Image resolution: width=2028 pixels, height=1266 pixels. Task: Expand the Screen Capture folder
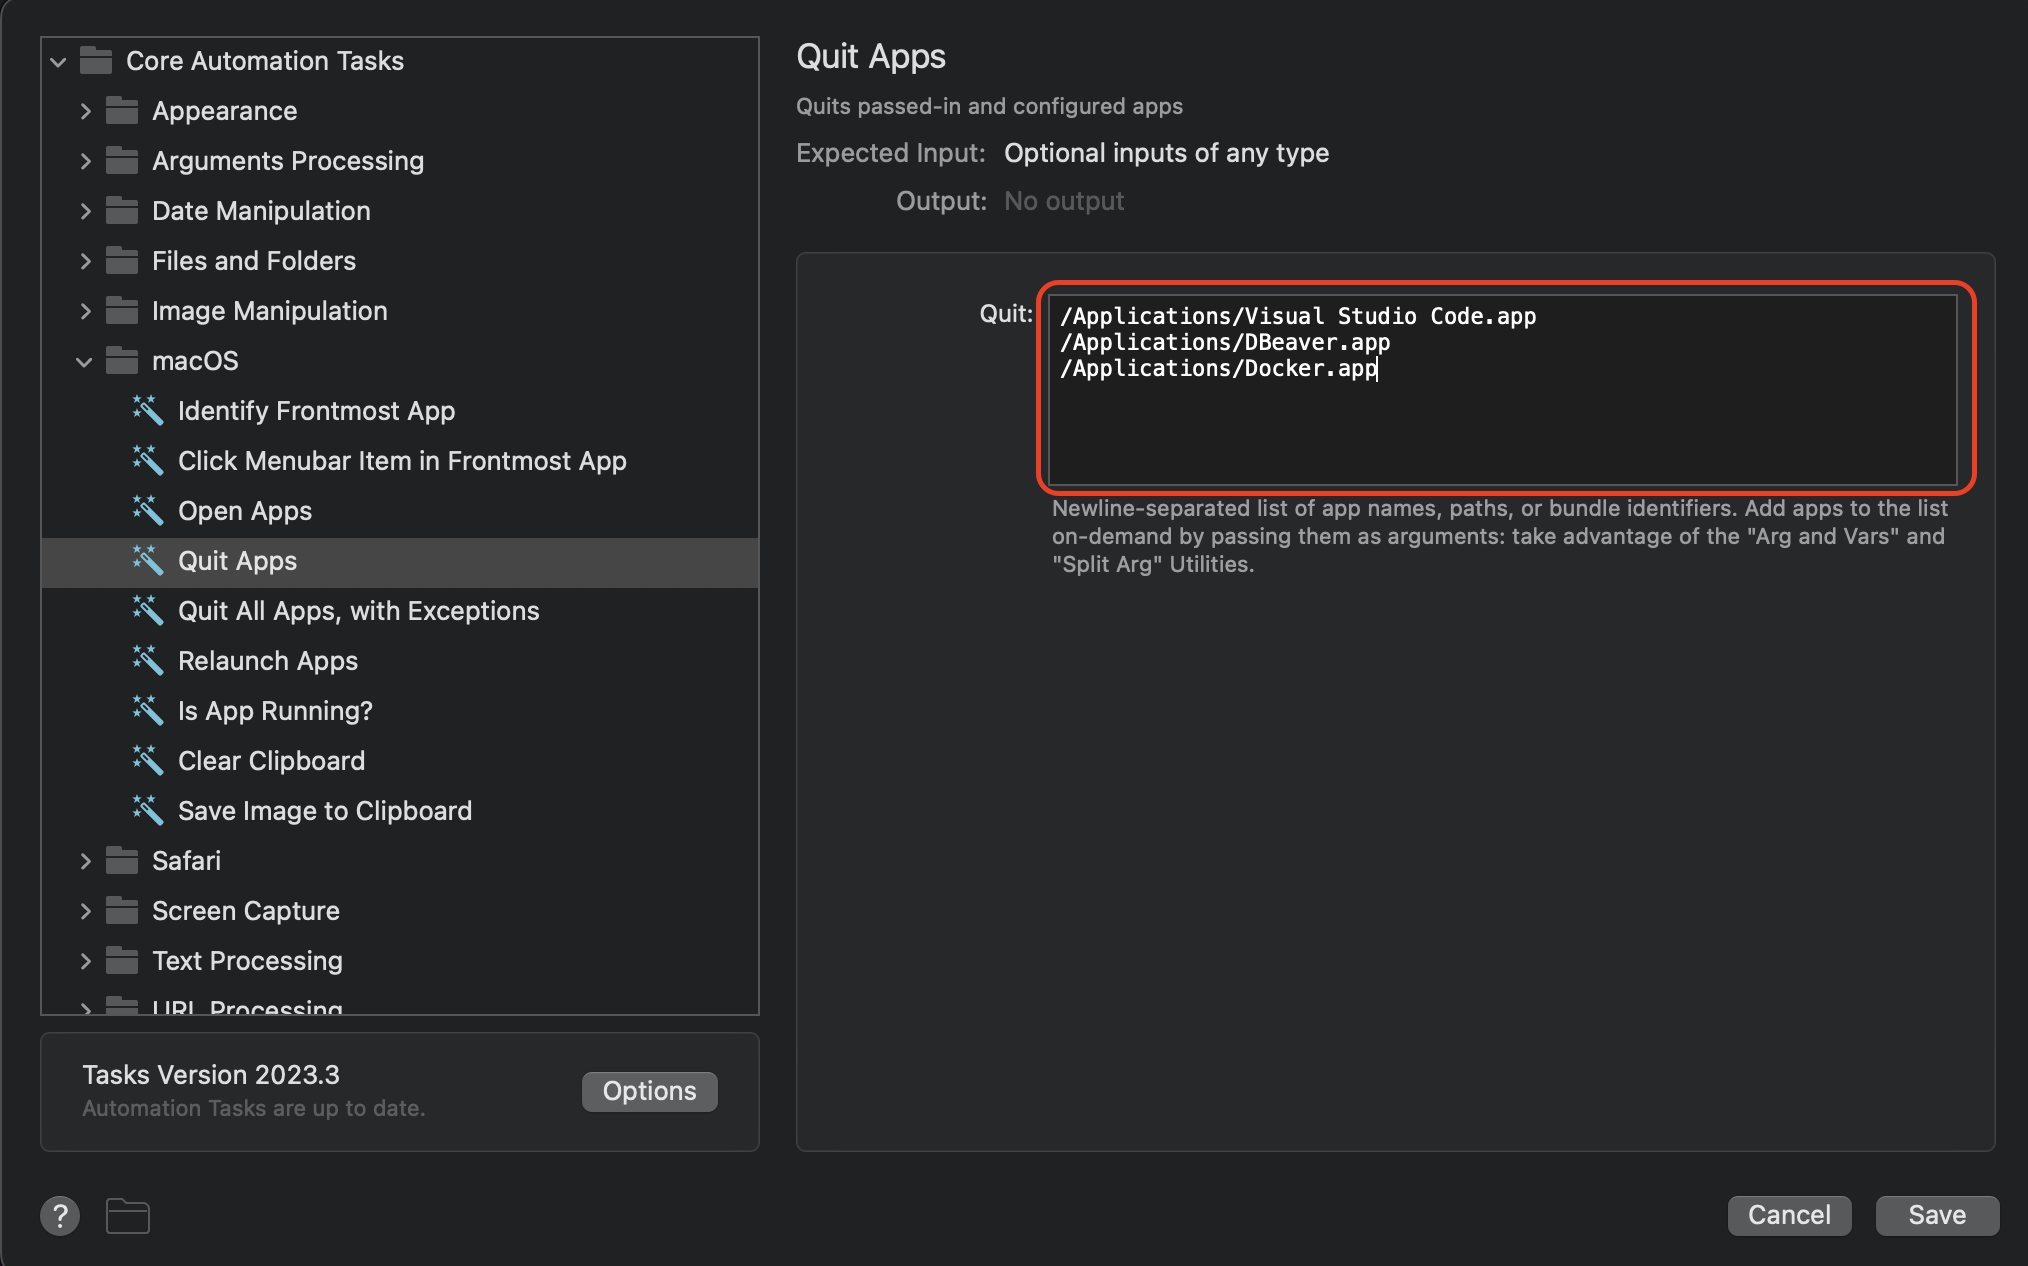coord(85,911)
